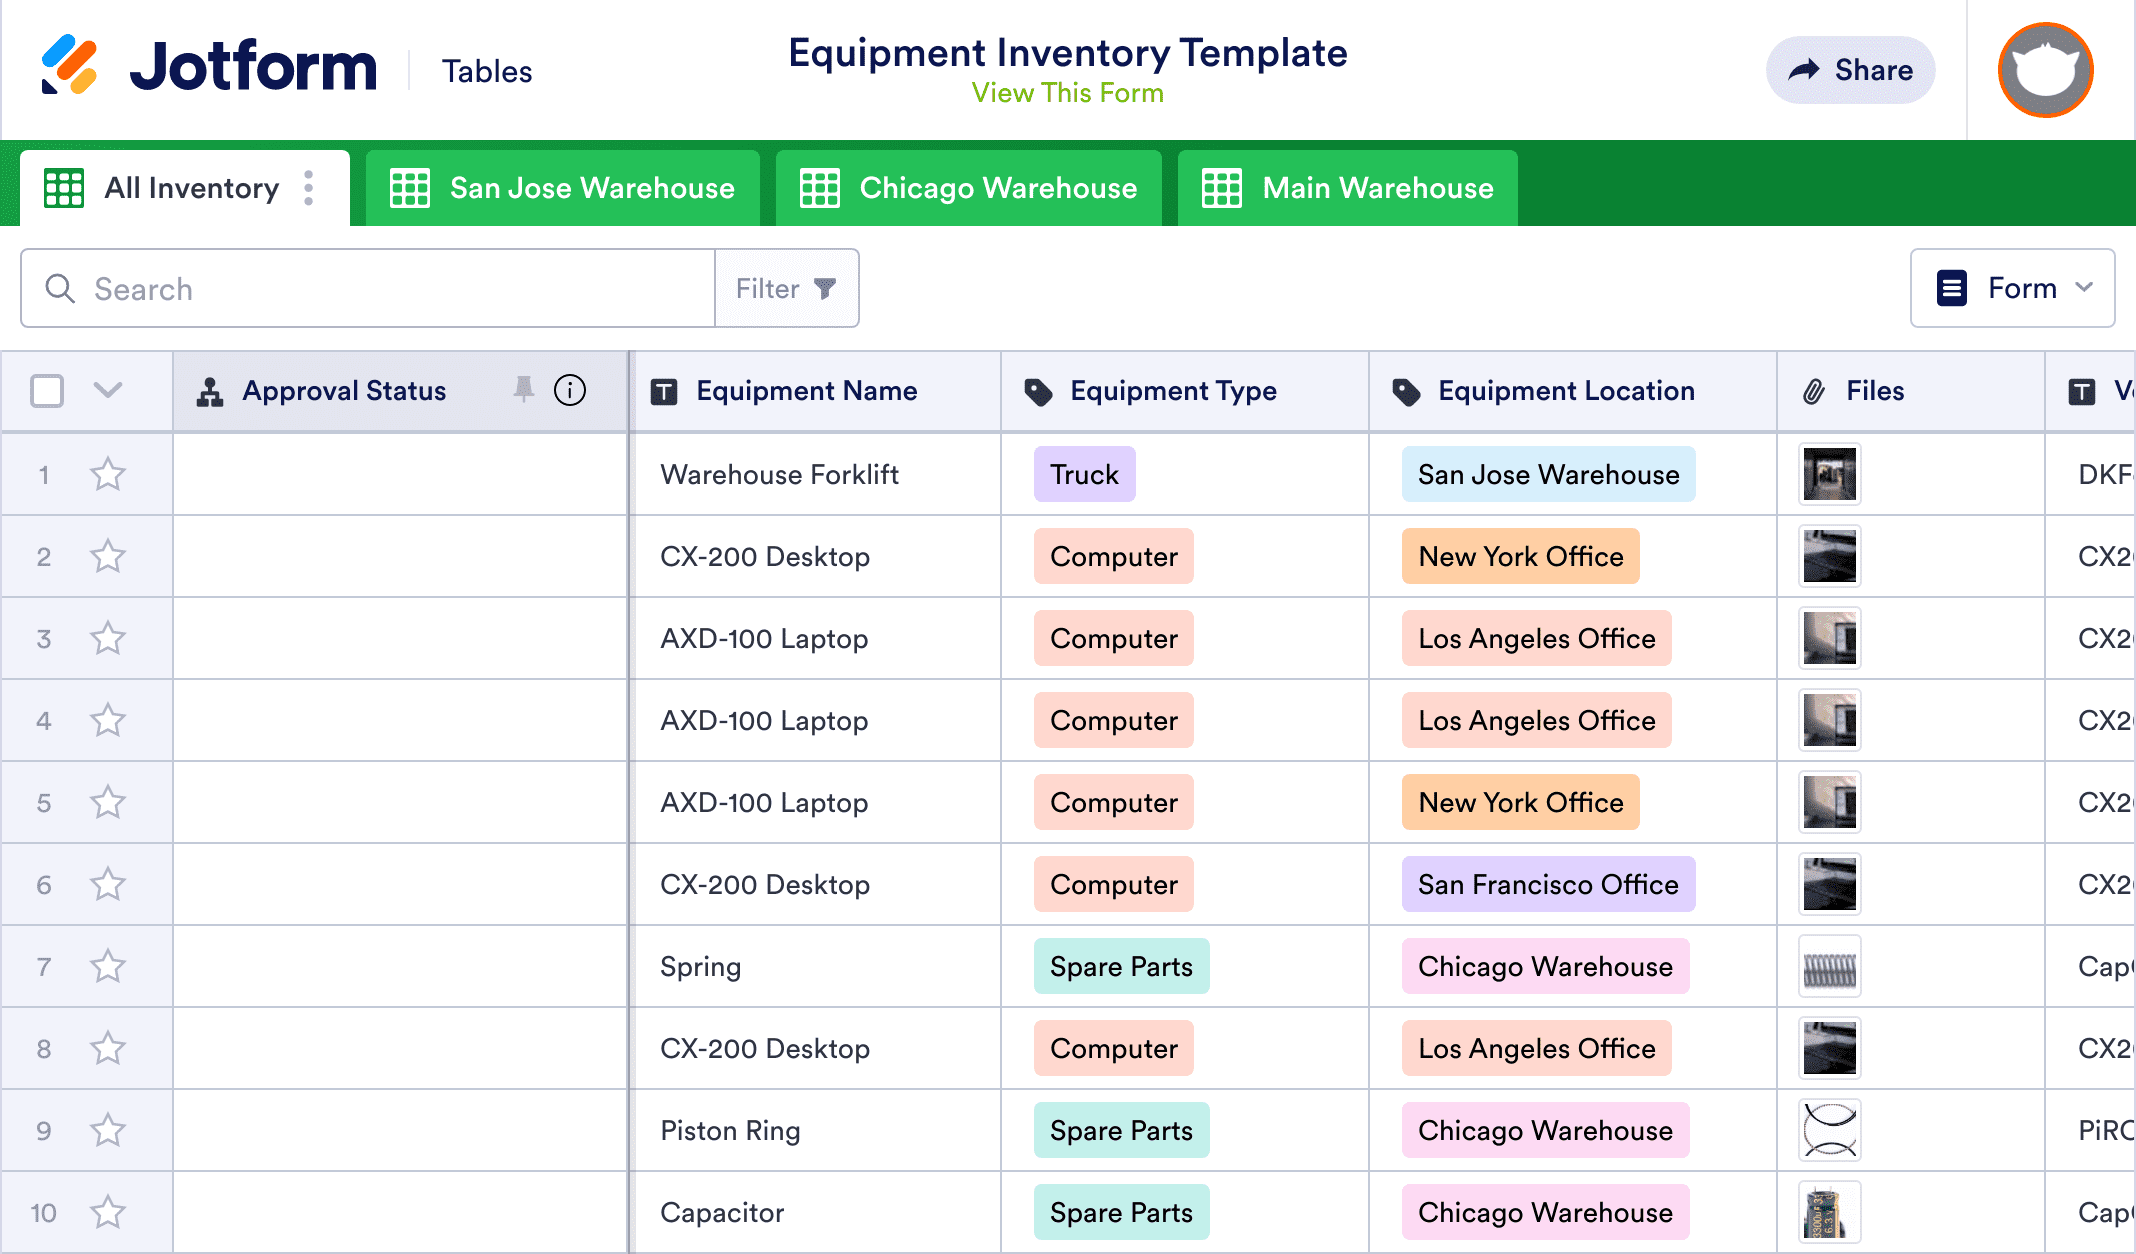Screen dimensions: 2136x1254
Task: Click the text icon on Equipment Name header
Action: (665, 391)
